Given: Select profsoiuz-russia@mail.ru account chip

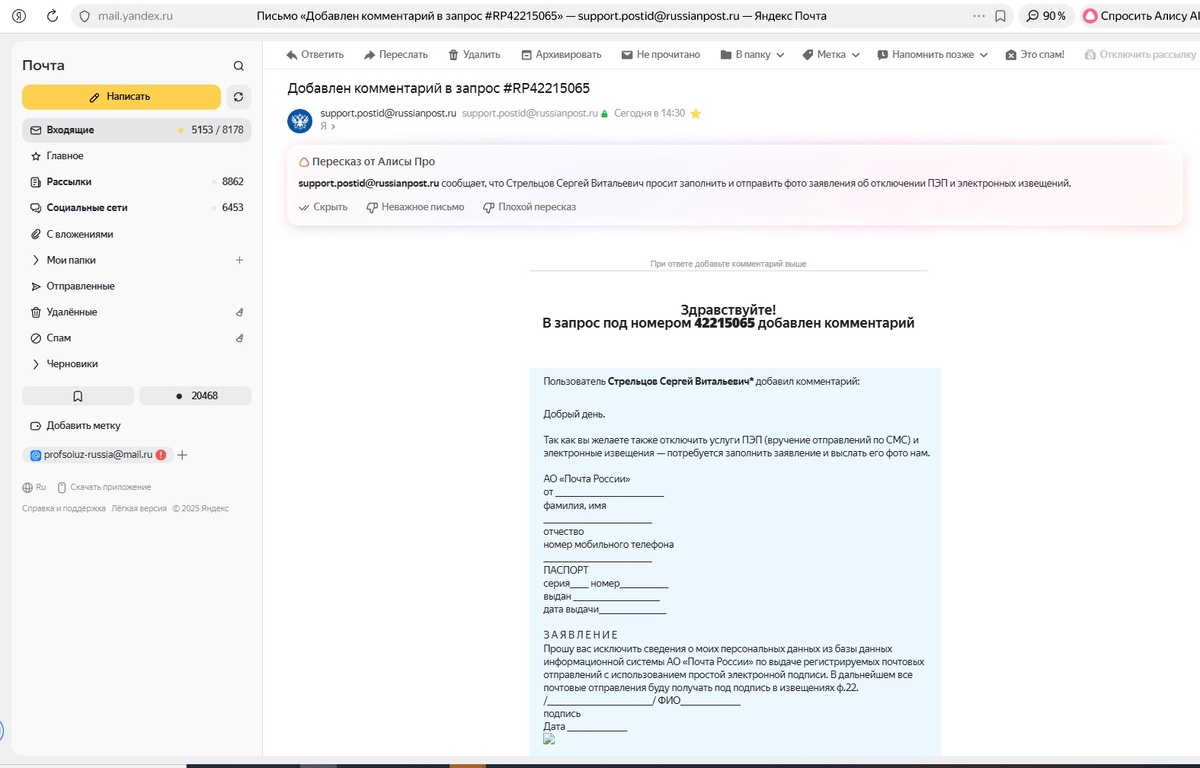Looking at the screenshot, I should [98, 455].
